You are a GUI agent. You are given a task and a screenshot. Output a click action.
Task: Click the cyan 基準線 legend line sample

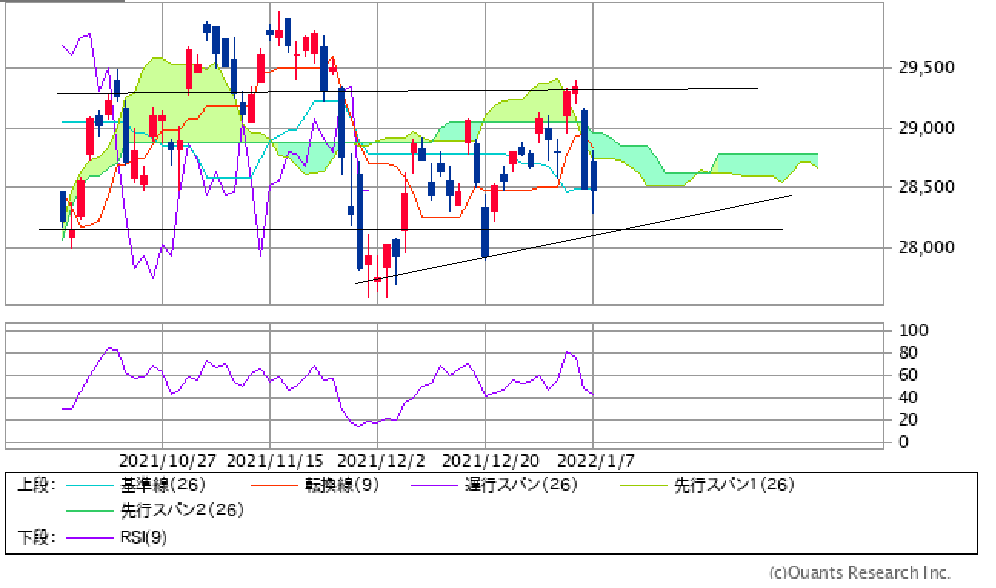pyautogui.click(x=90, y=486)
